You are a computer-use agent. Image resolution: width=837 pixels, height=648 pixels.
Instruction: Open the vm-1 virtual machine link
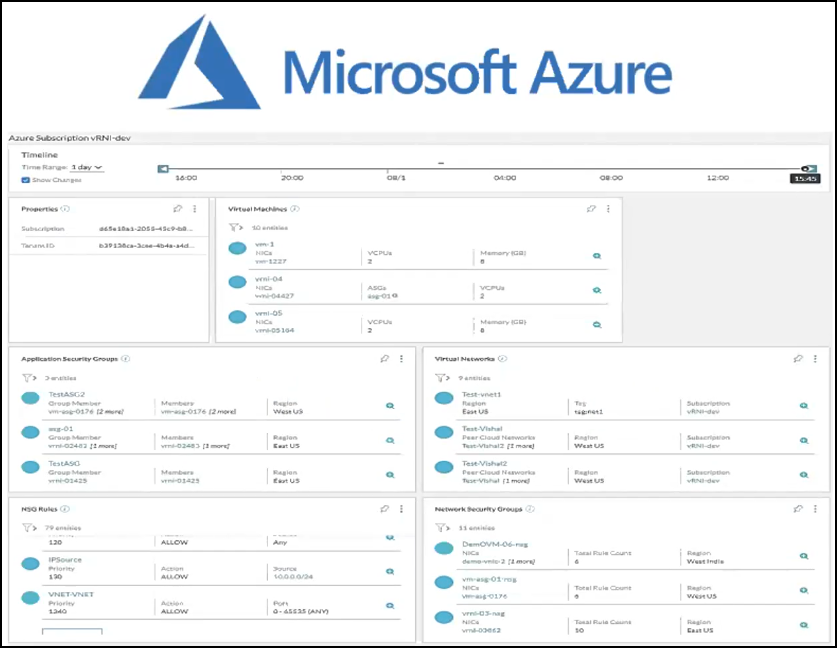[x=264, y=244]
